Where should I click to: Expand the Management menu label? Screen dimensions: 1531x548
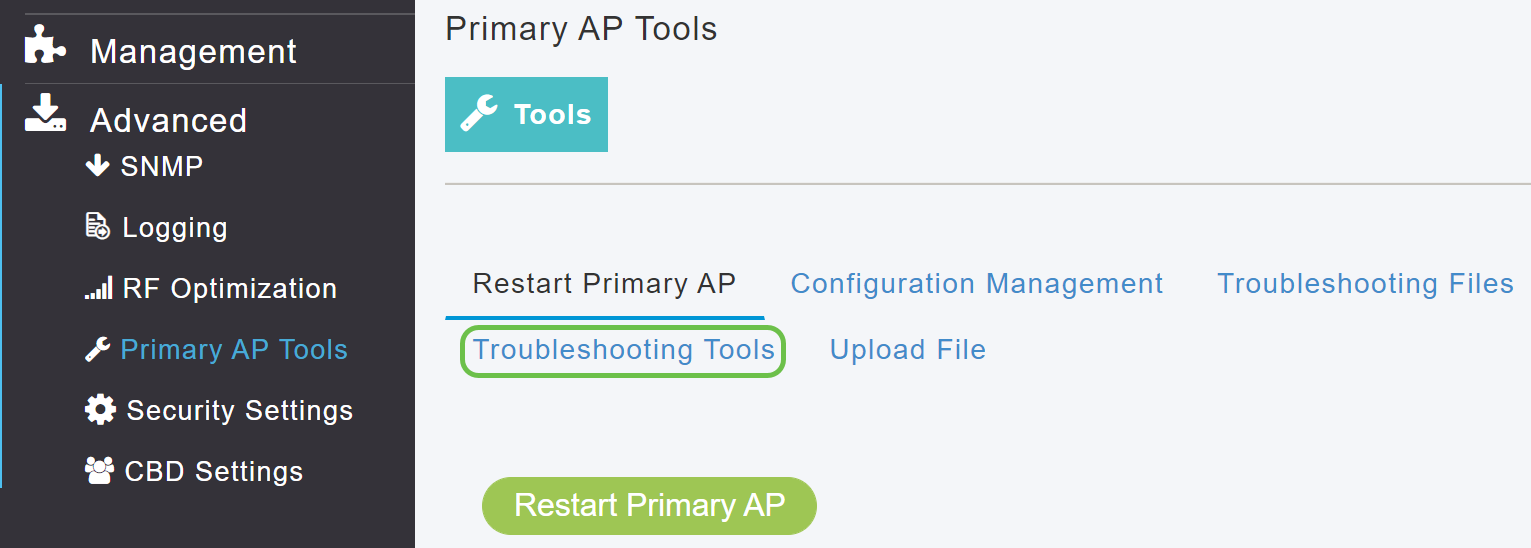click(193, 51)
